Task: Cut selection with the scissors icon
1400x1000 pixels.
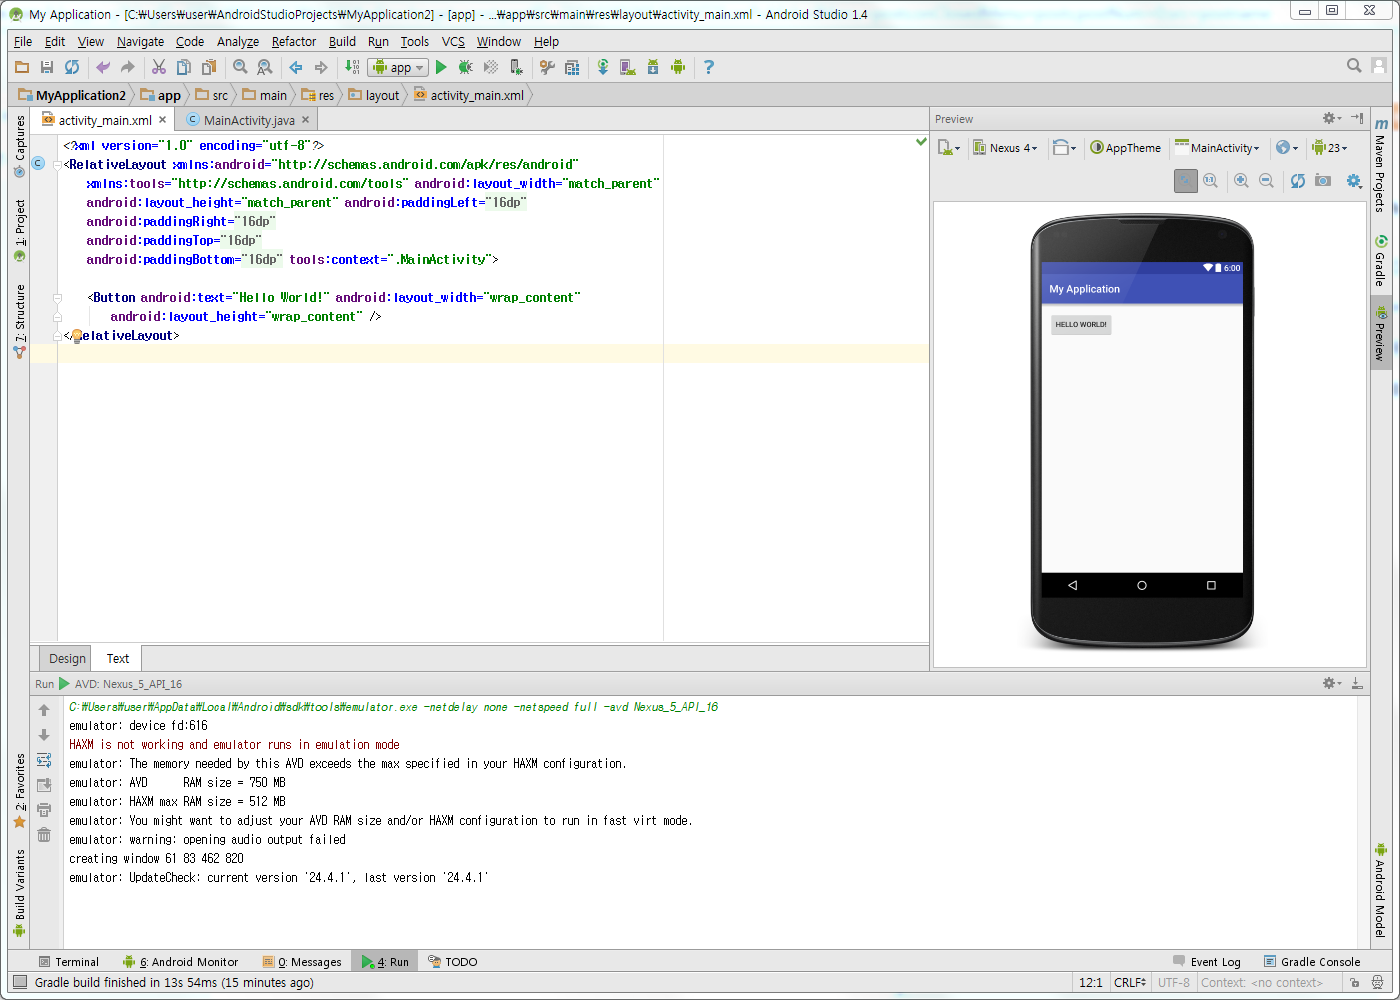Action: pyautogui.click(x=158, y=67)
